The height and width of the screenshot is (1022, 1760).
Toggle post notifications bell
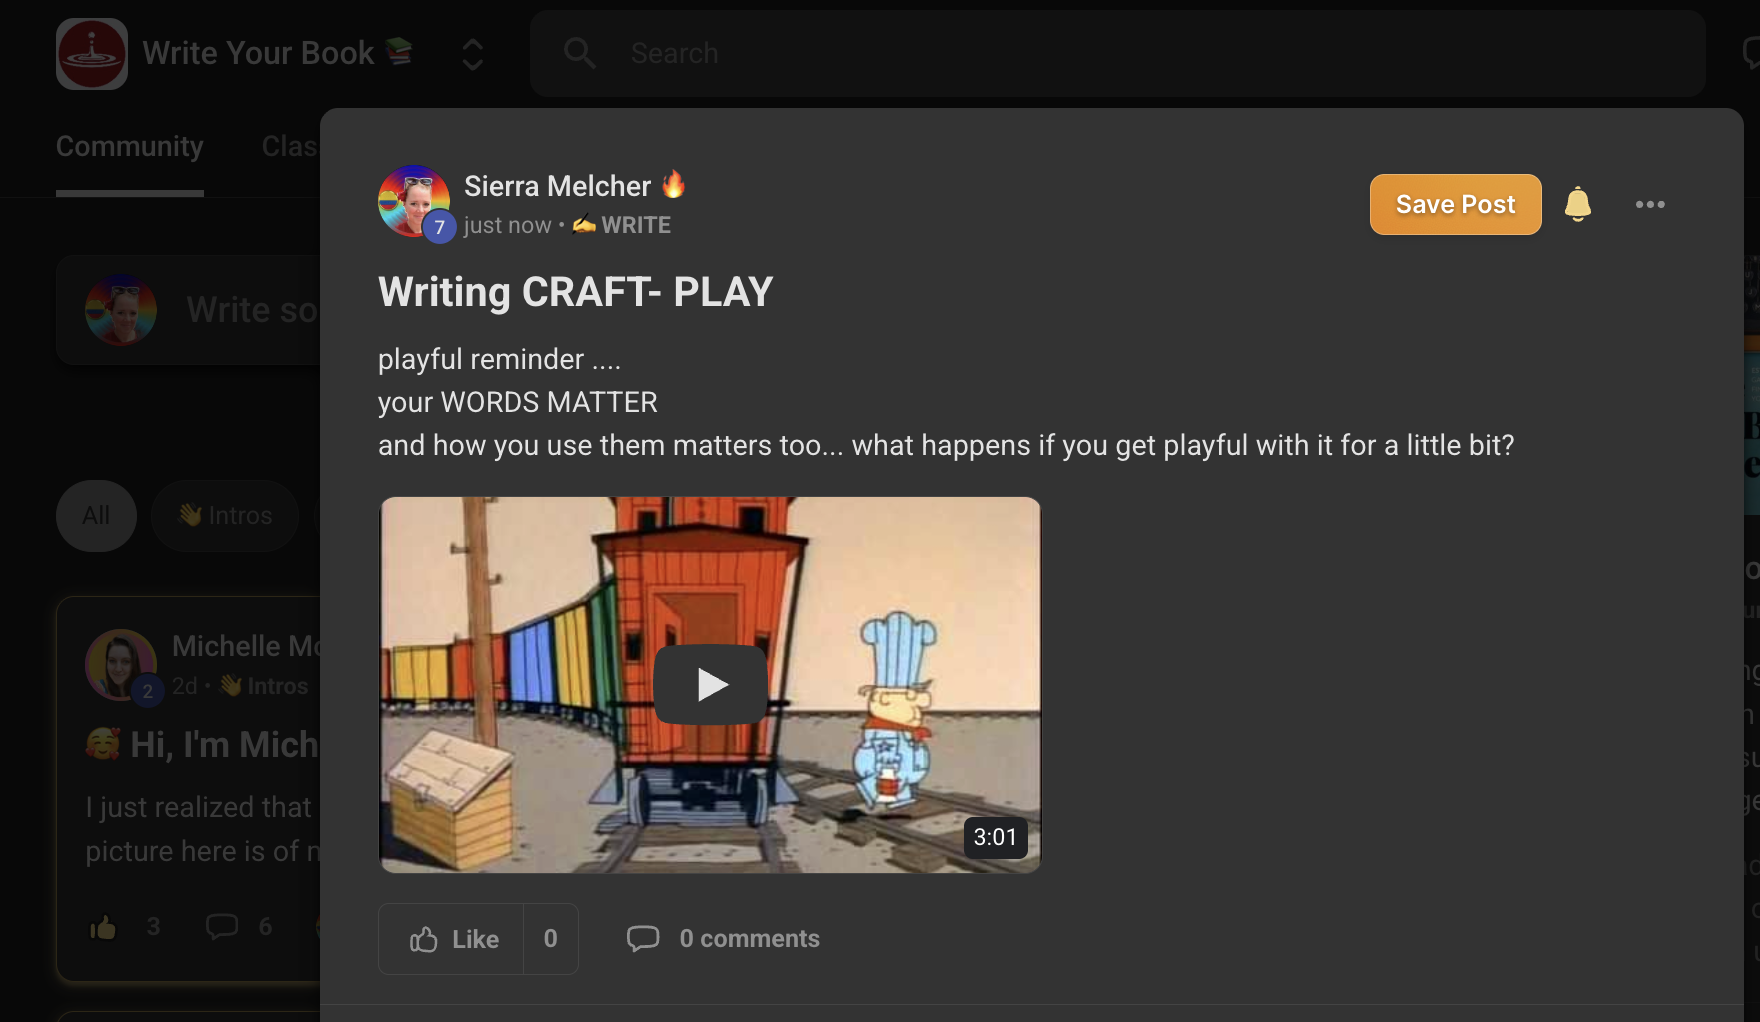point(1578,204)
